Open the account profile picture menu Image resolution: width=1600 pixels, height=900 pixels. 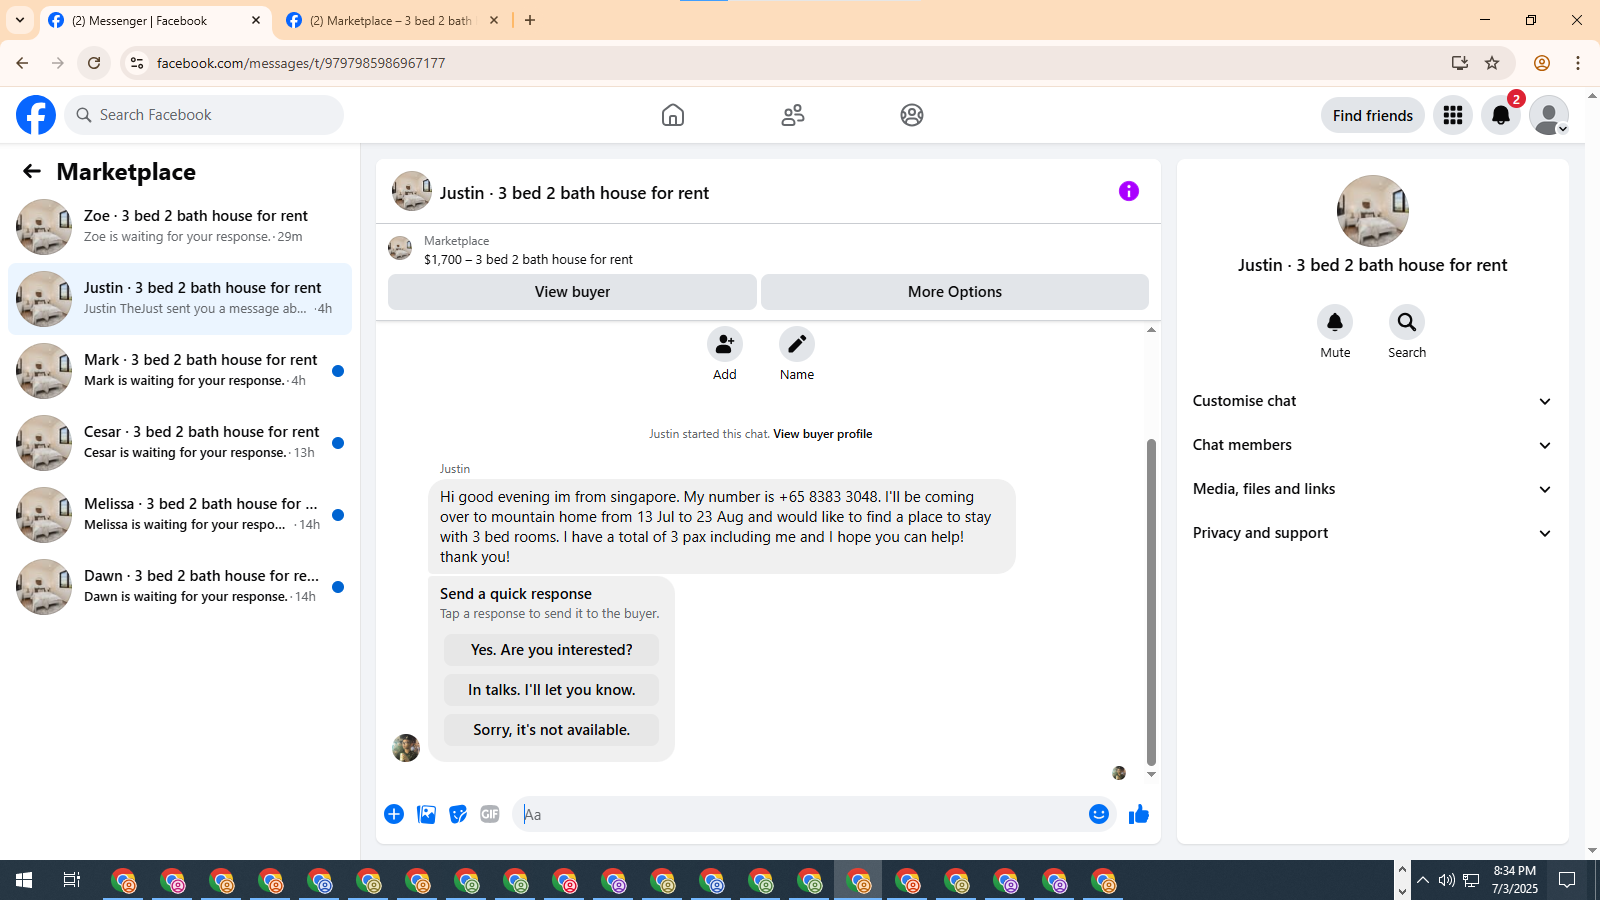coord(1549,115)
